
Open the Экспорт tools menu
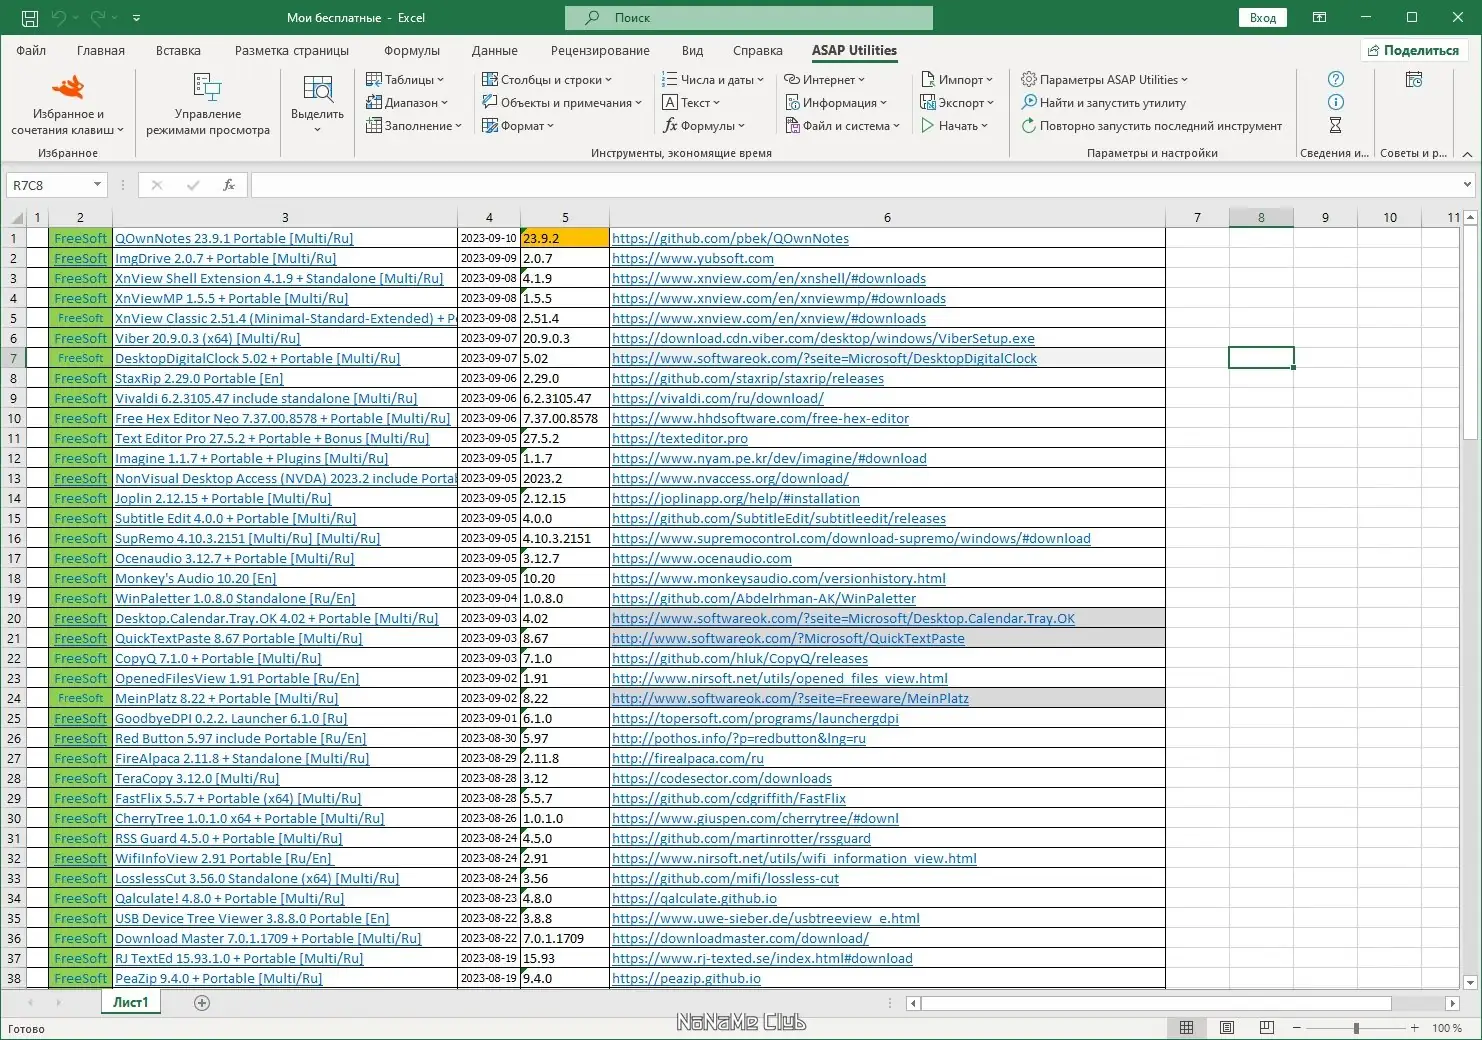click(957, 102)
